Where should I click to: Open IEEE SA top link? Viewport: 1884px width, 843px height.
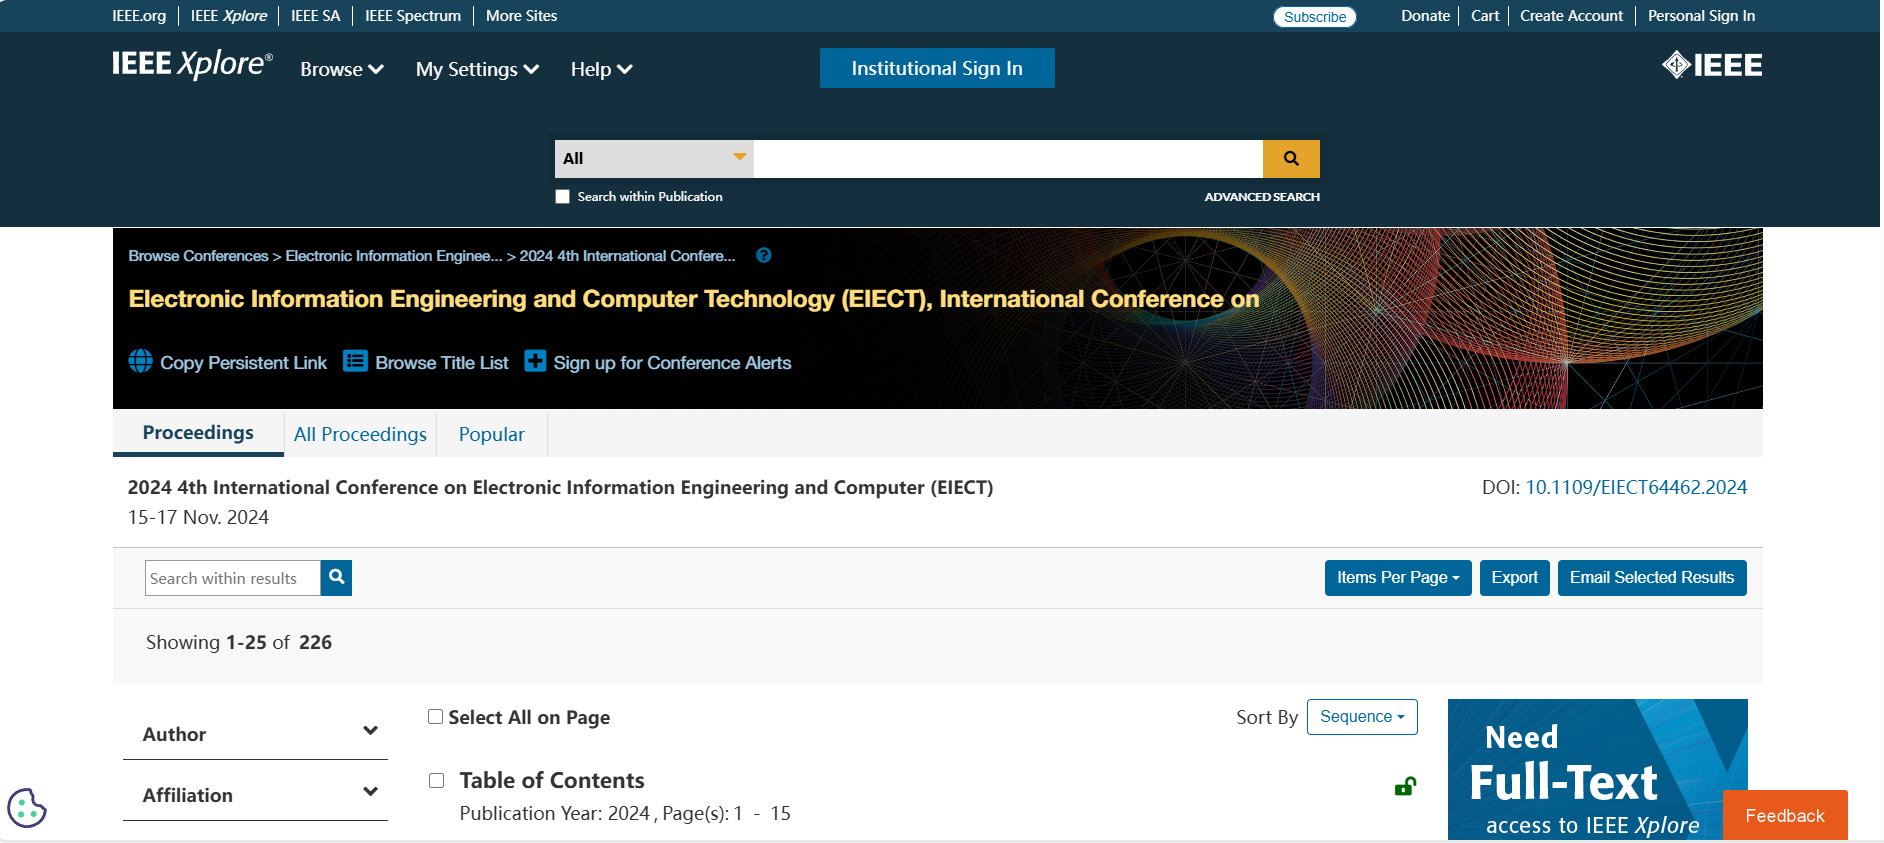[315, 16]
